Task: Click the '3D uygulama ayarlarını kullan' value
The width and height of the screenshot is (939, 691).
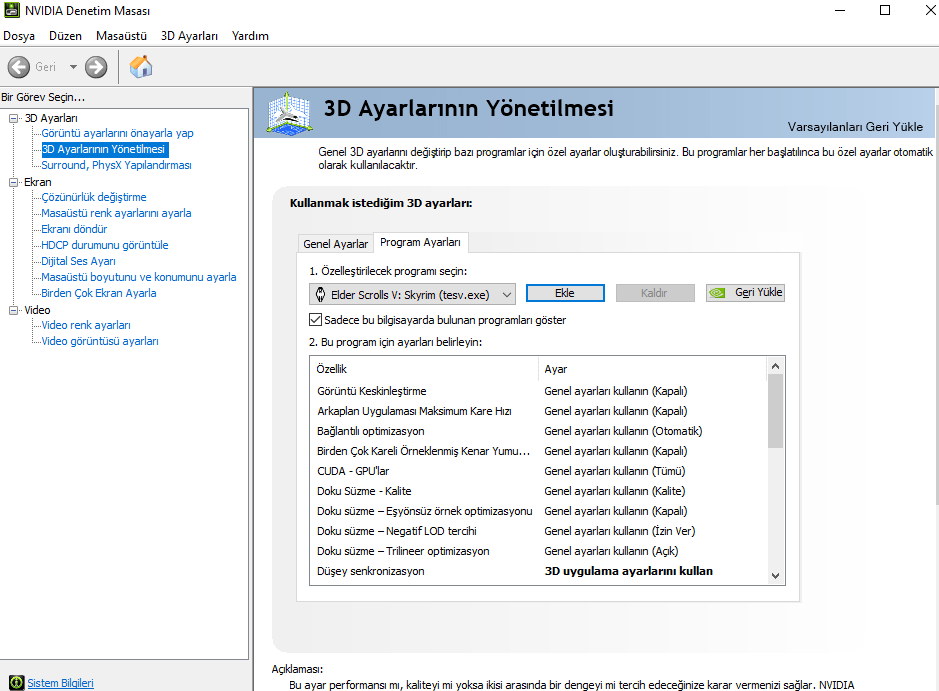Action: click(x=629, y=571)
